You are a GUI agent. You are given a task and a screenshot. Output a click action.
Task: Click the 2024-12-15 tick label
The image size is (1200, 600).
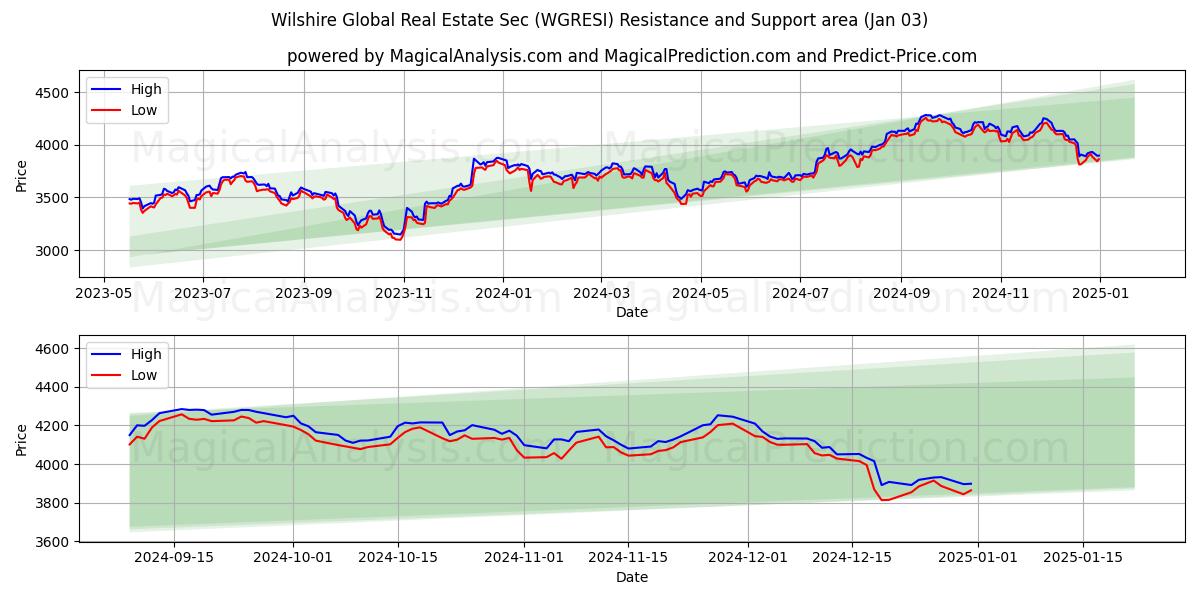click(852, 558)
